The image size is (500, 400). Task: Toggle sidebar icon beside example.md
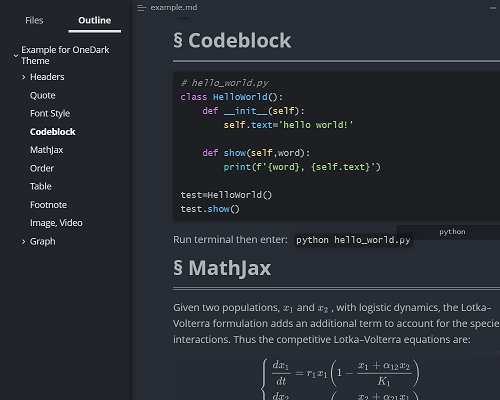tap(142, 8)
